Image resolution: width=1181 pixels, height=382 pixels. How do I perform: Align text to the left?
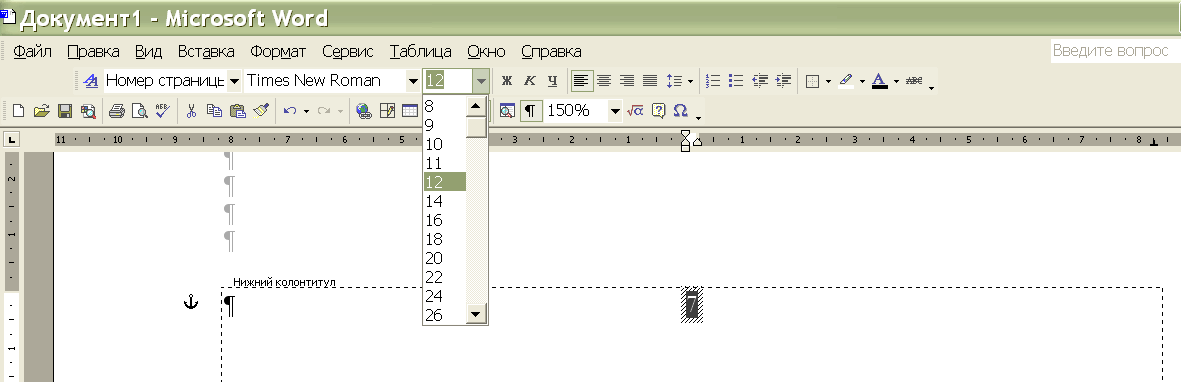point(581,81)
